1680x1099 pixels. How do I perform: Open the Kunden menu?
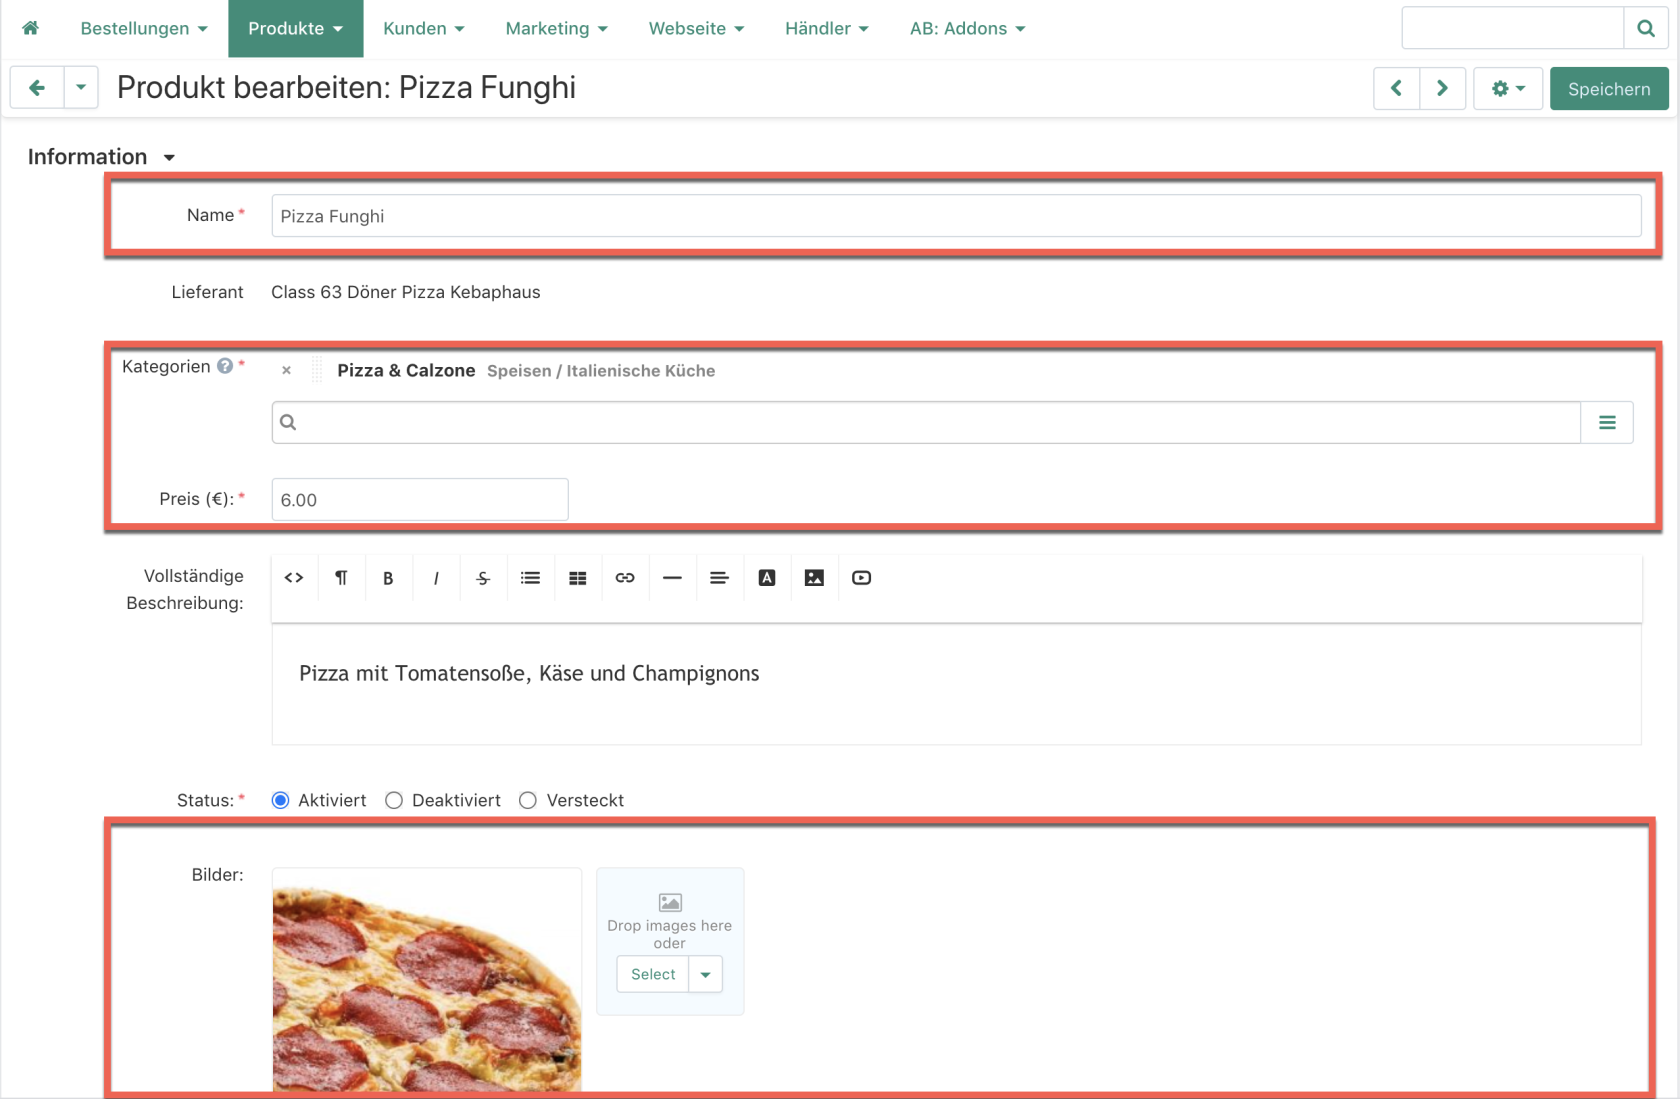(x=424, y=28)
